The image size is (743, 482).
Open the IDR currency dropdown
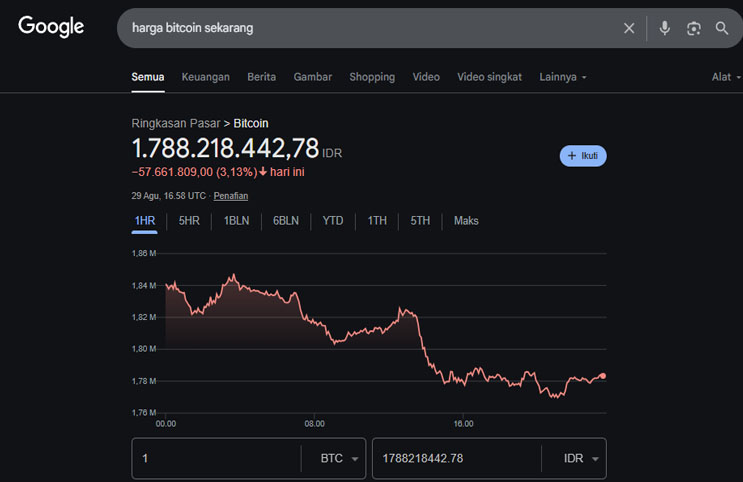click(x=581, y=459)
